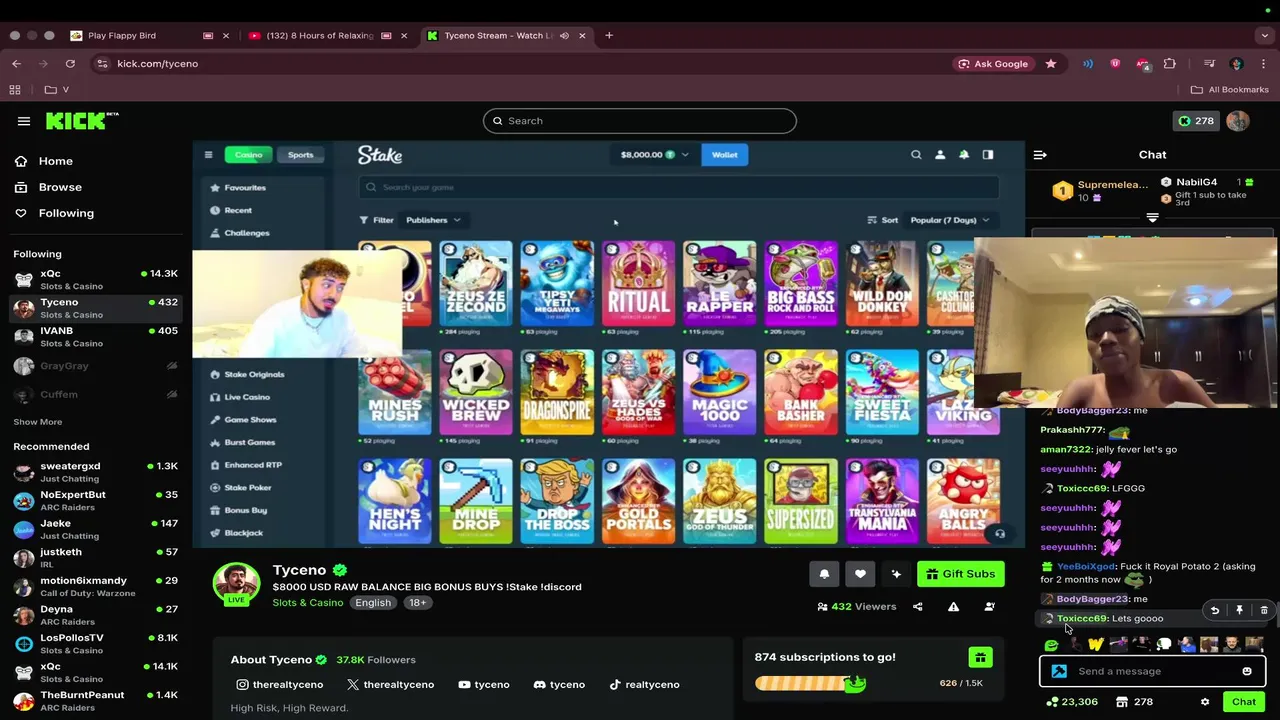Close the Play Flappy Bird tab

[x=225, y=36]
